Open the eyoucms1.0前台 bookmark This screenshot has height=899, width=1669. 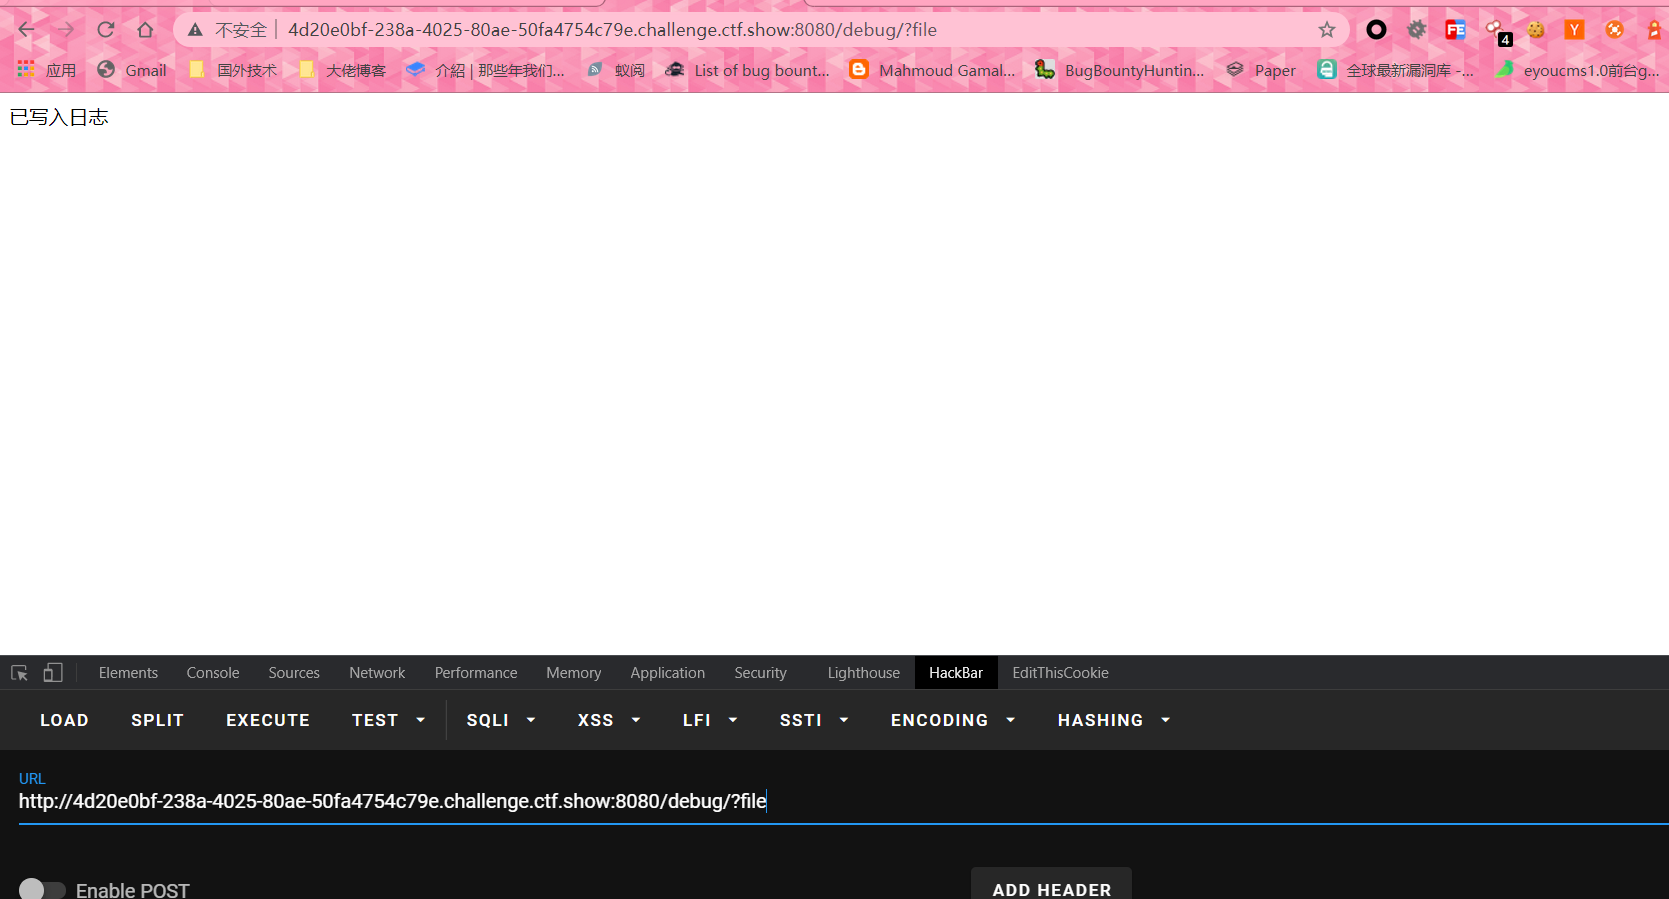pyautogui.click(x=1577, y=70)
